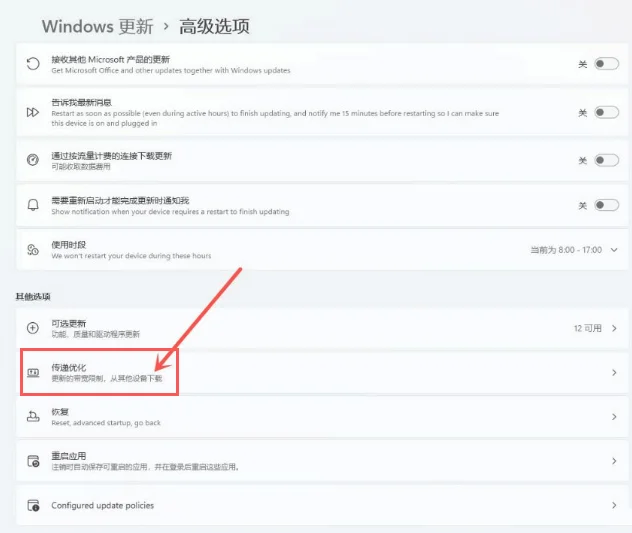Click the 其他选项 section heading
The width and height of the screenshot is (632, 533).
pos(33,297)
